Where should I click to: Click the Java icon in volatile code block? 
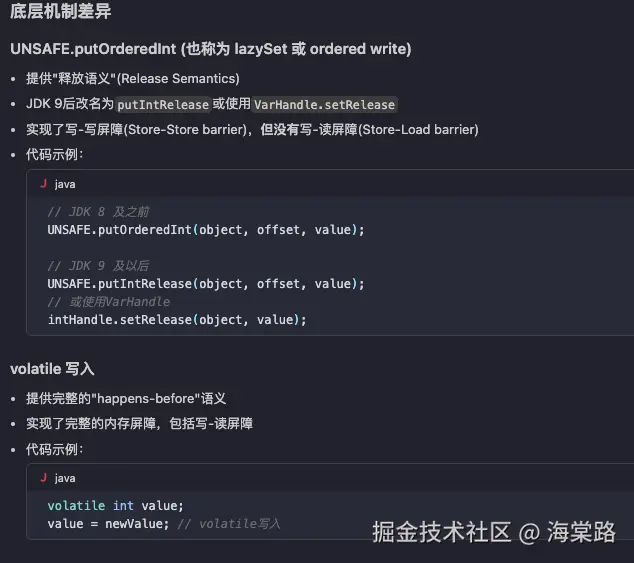[x=43, y=478]
